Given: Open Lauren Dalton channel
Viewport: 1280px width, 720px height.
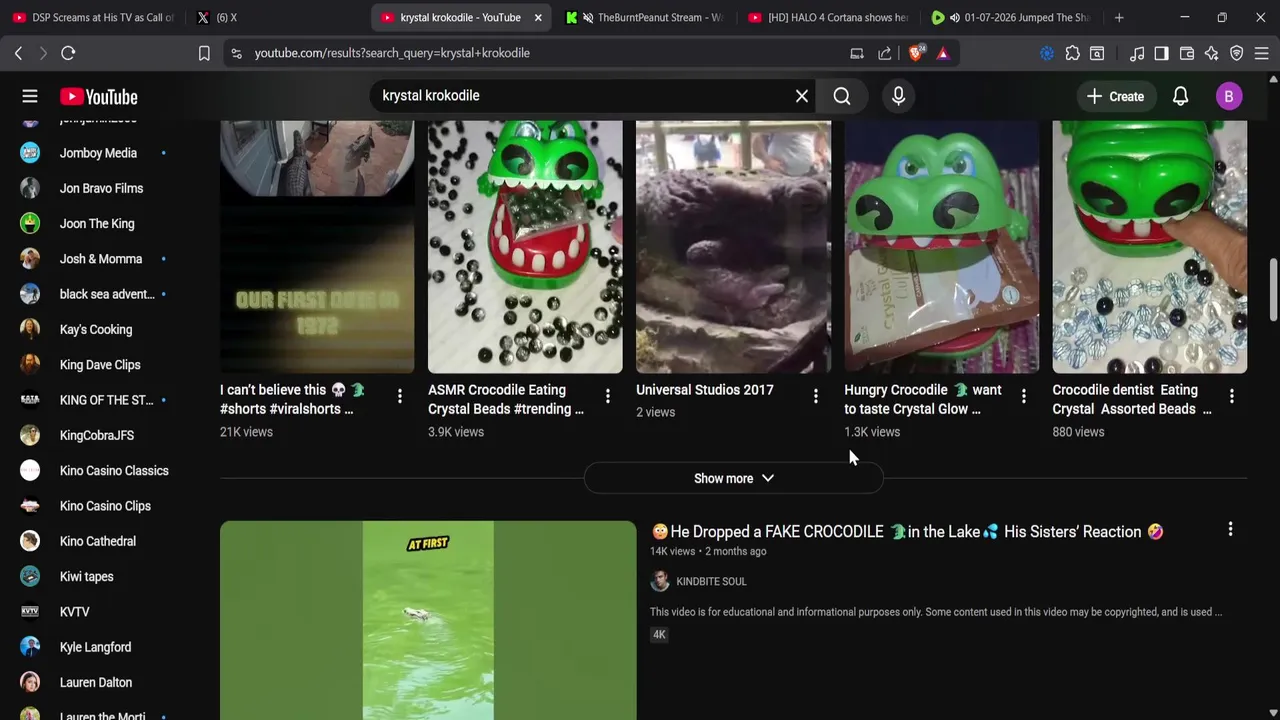Looking at the screenshot, I should click(x=98, y=682).
